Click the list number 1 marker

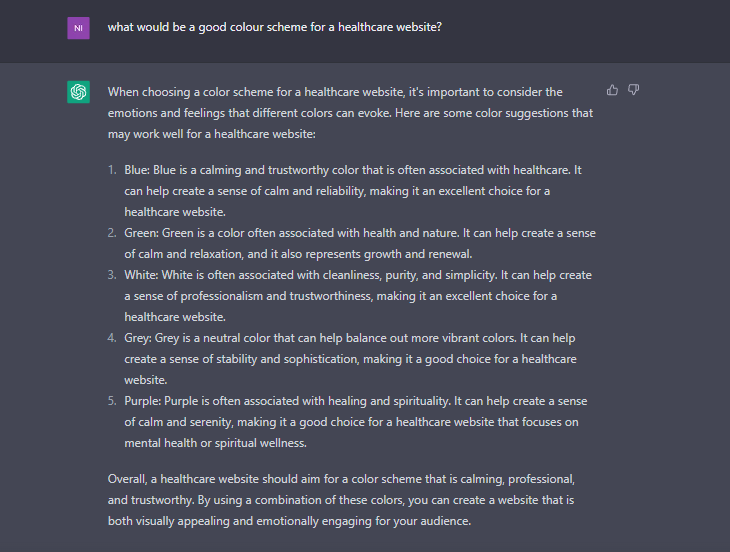click(x=112, y=170)
